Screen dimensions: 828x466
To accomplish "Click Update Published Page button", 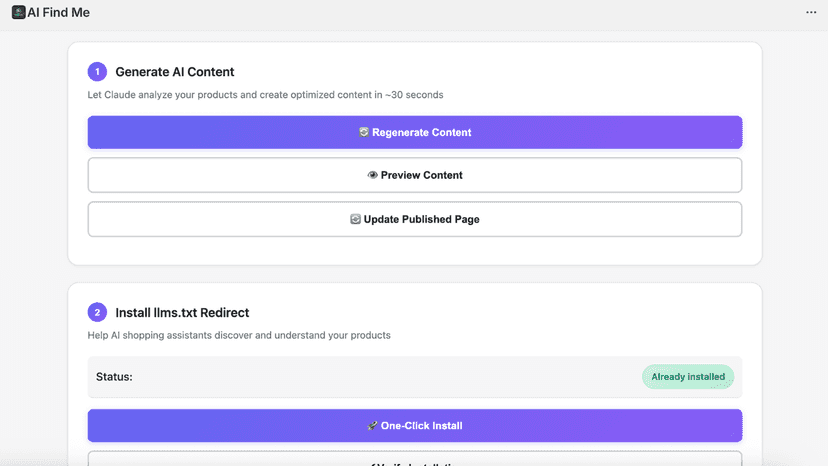I will tap(415, 219).
